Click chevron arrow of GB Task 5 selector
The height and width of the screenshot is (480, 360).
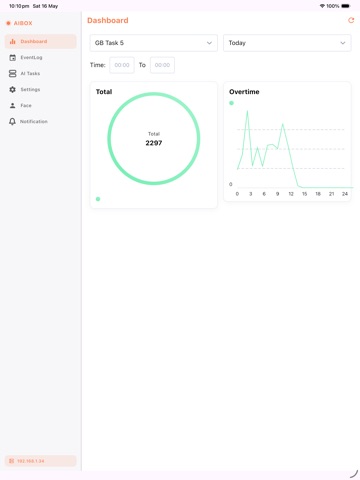(209, 43)
